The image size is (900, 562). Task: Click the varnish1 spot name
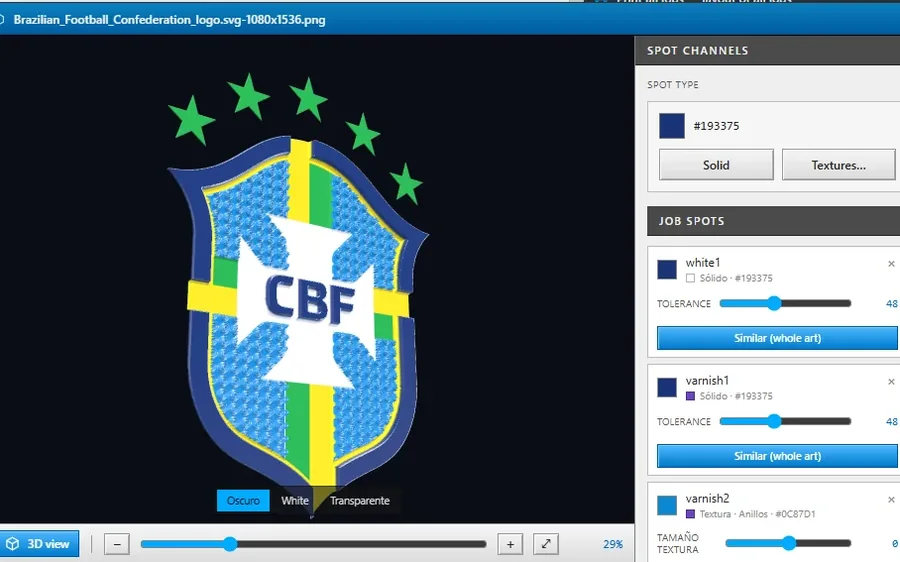[707, 380]
